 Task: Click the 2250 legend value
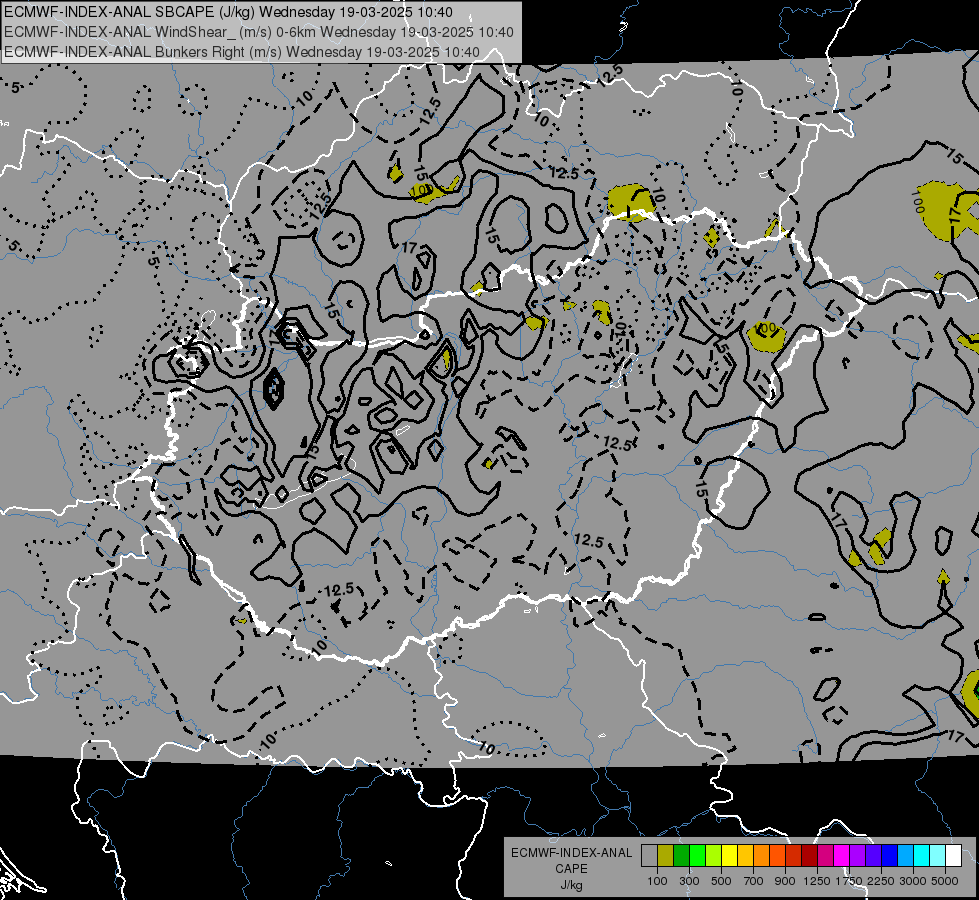(881, 881)
